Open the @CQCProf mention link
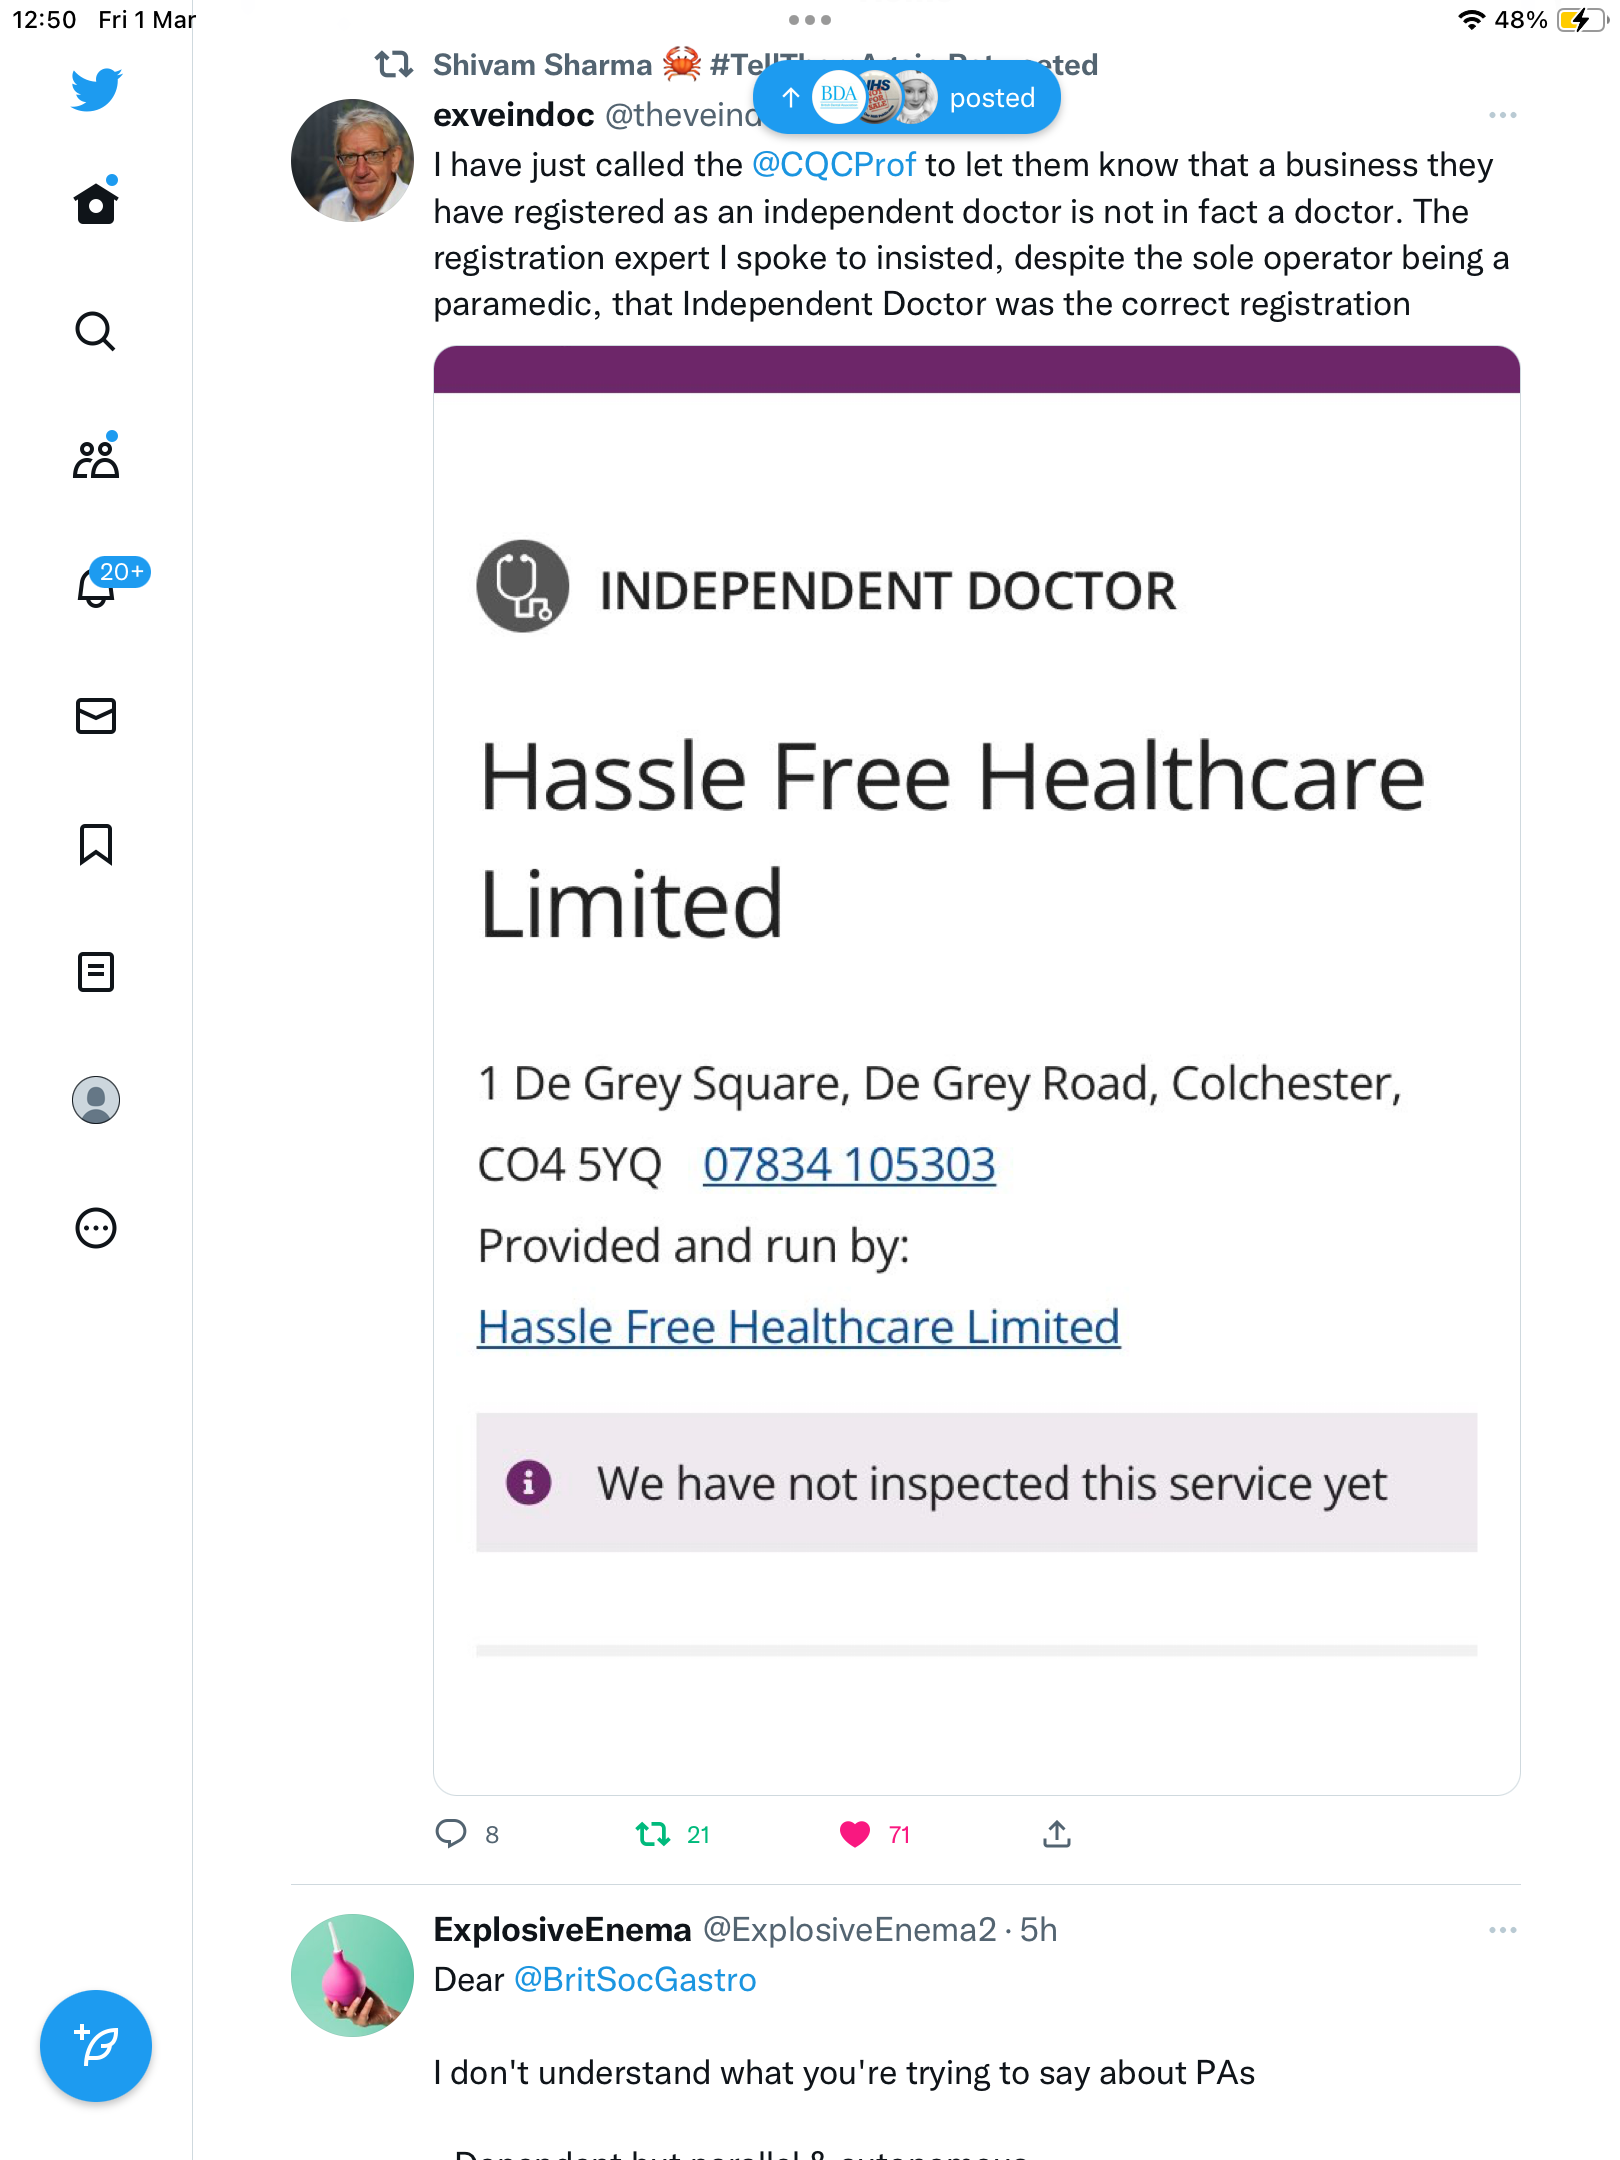The width and height of the screenshot is (1620, 2160). 833,165
